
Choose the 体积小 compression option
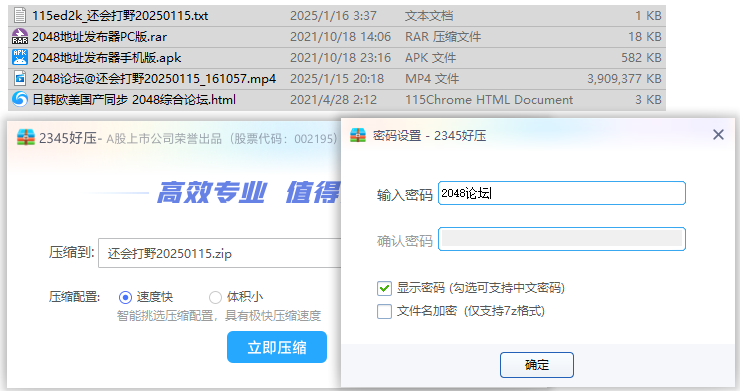[215, 297]
